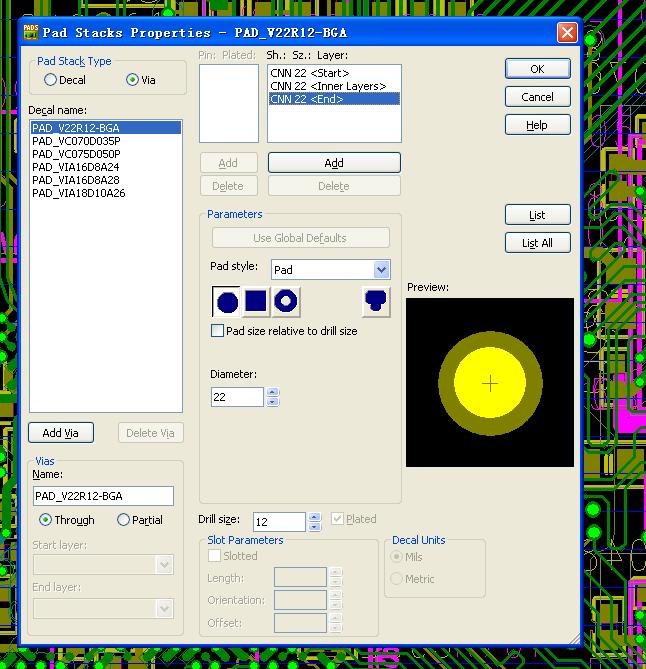The image size is (646, 669).
Task: Select the square pad shape icon
Action: click(256, 302)
